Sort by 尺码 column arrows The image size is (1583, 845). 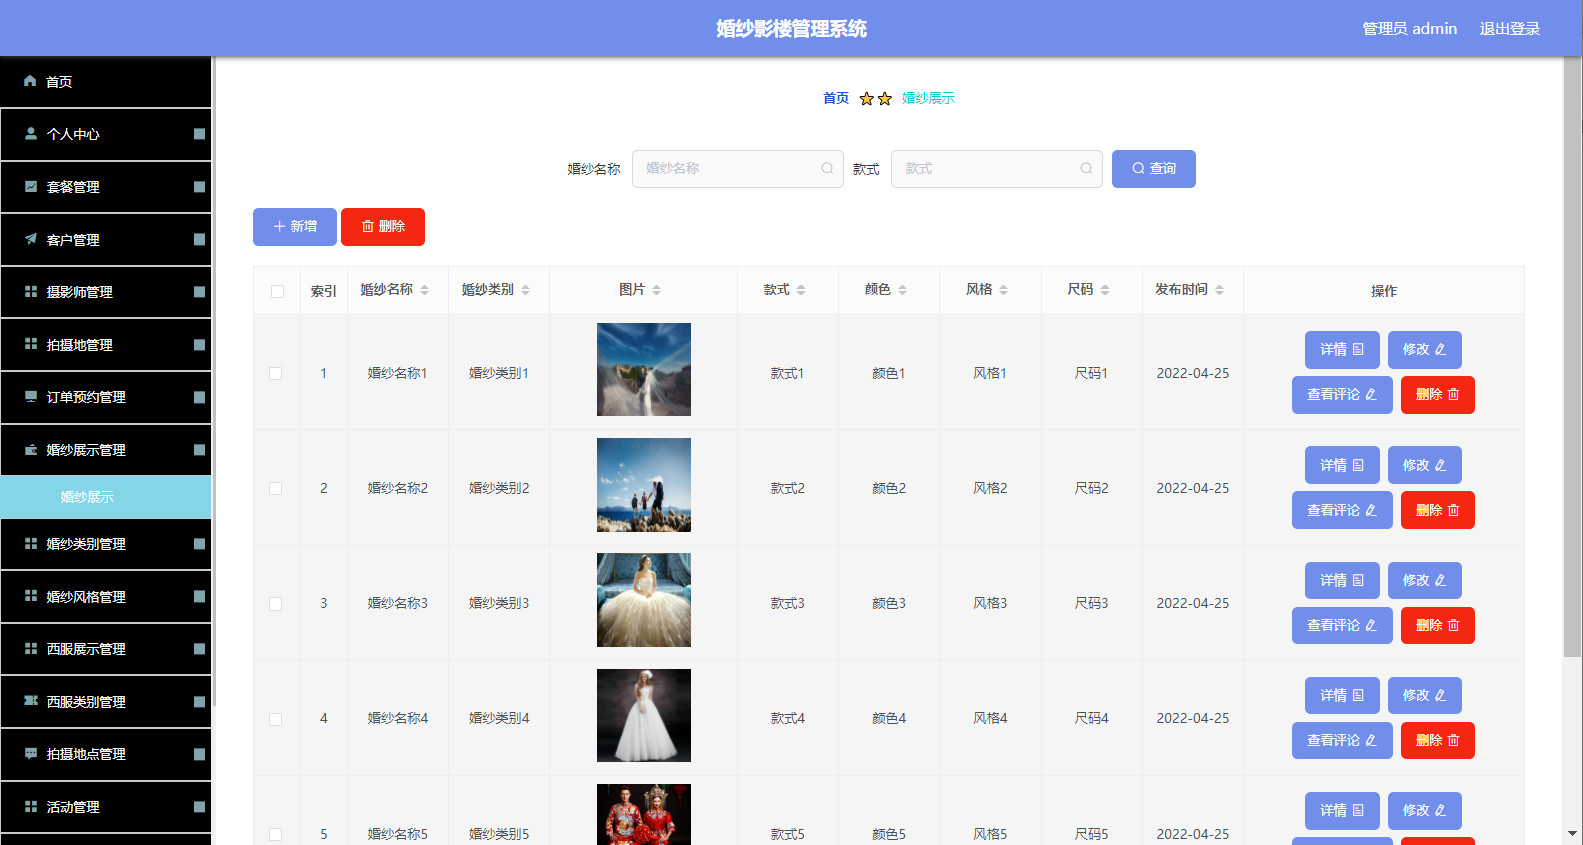[1106, 290]
